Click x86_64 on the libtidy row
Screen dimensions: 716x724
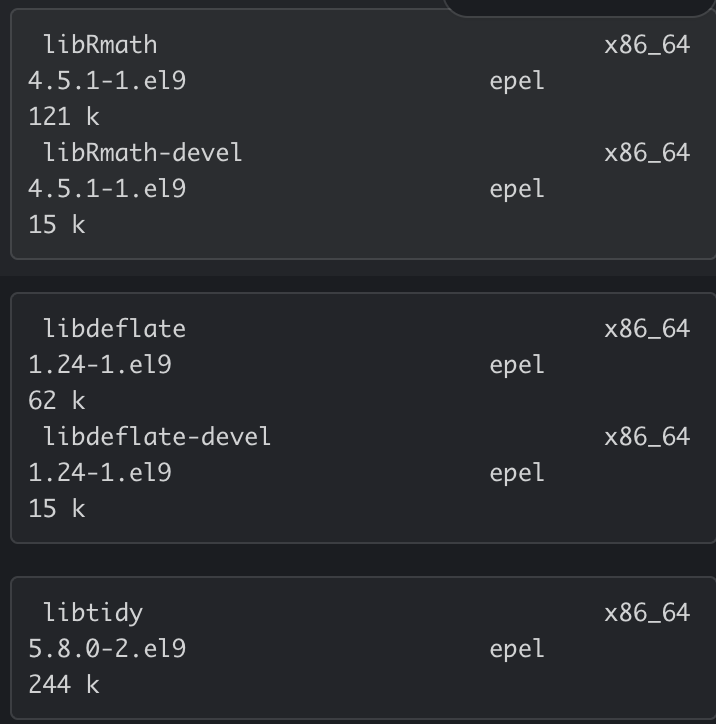pos(647,613)
